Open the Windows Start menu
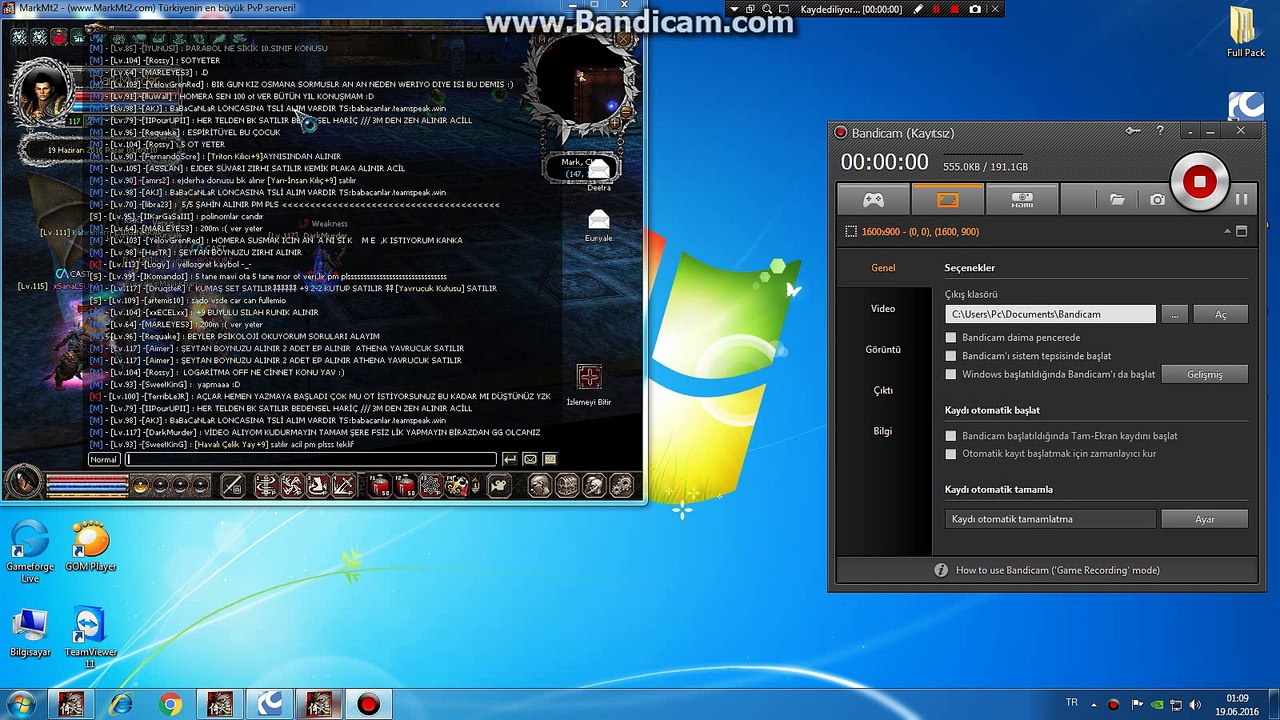The image size is (1280, 720). (21, 703)
